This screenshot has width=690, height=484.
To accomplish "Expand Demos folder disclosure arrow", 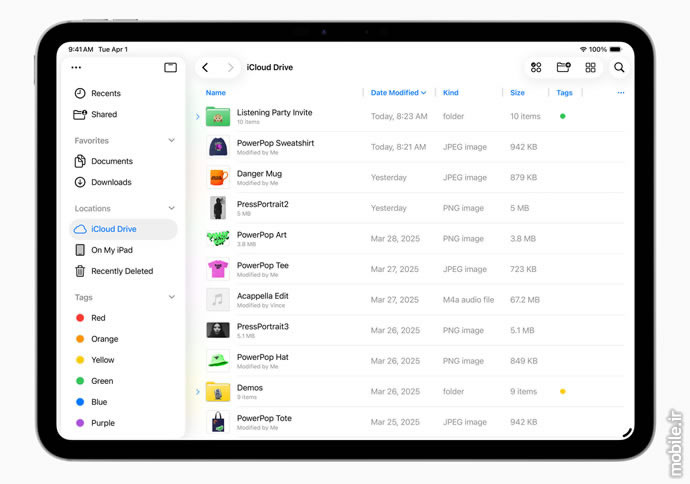I will tap(198, 392).
